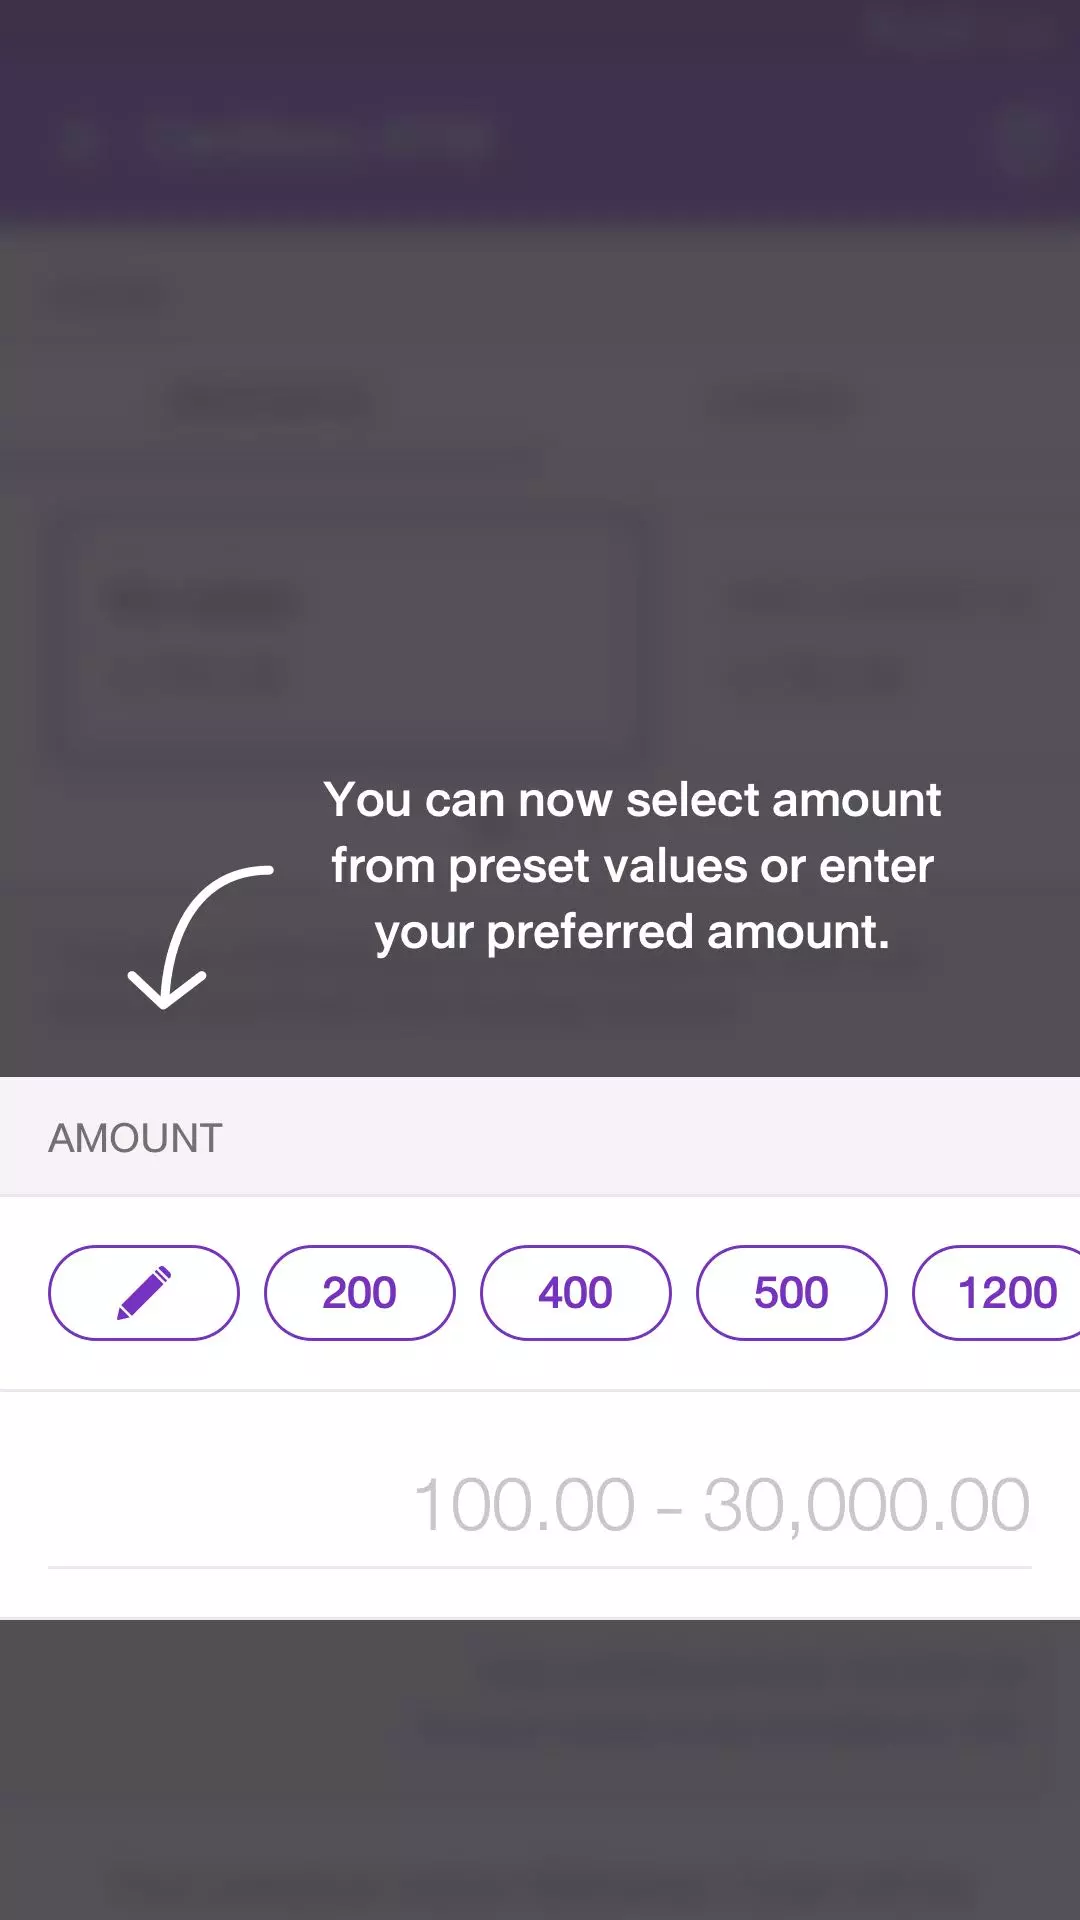Switch to the blurred right tab below header
1080x1920 pixels.
pyautogui.click(x=780, y=403)
